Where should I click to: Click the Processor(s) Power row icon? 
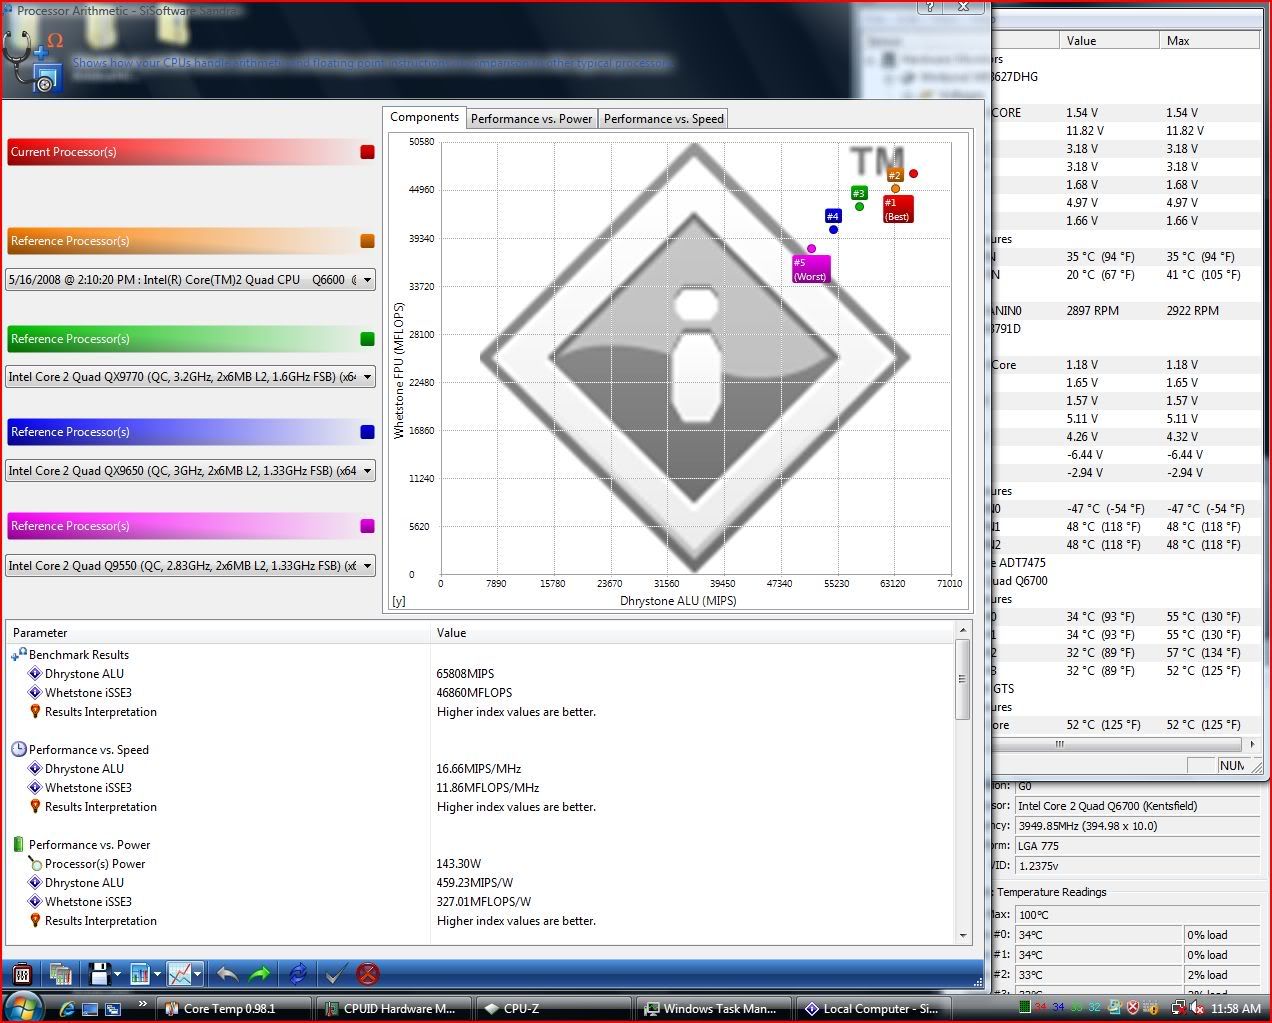(x=35, y=863)
